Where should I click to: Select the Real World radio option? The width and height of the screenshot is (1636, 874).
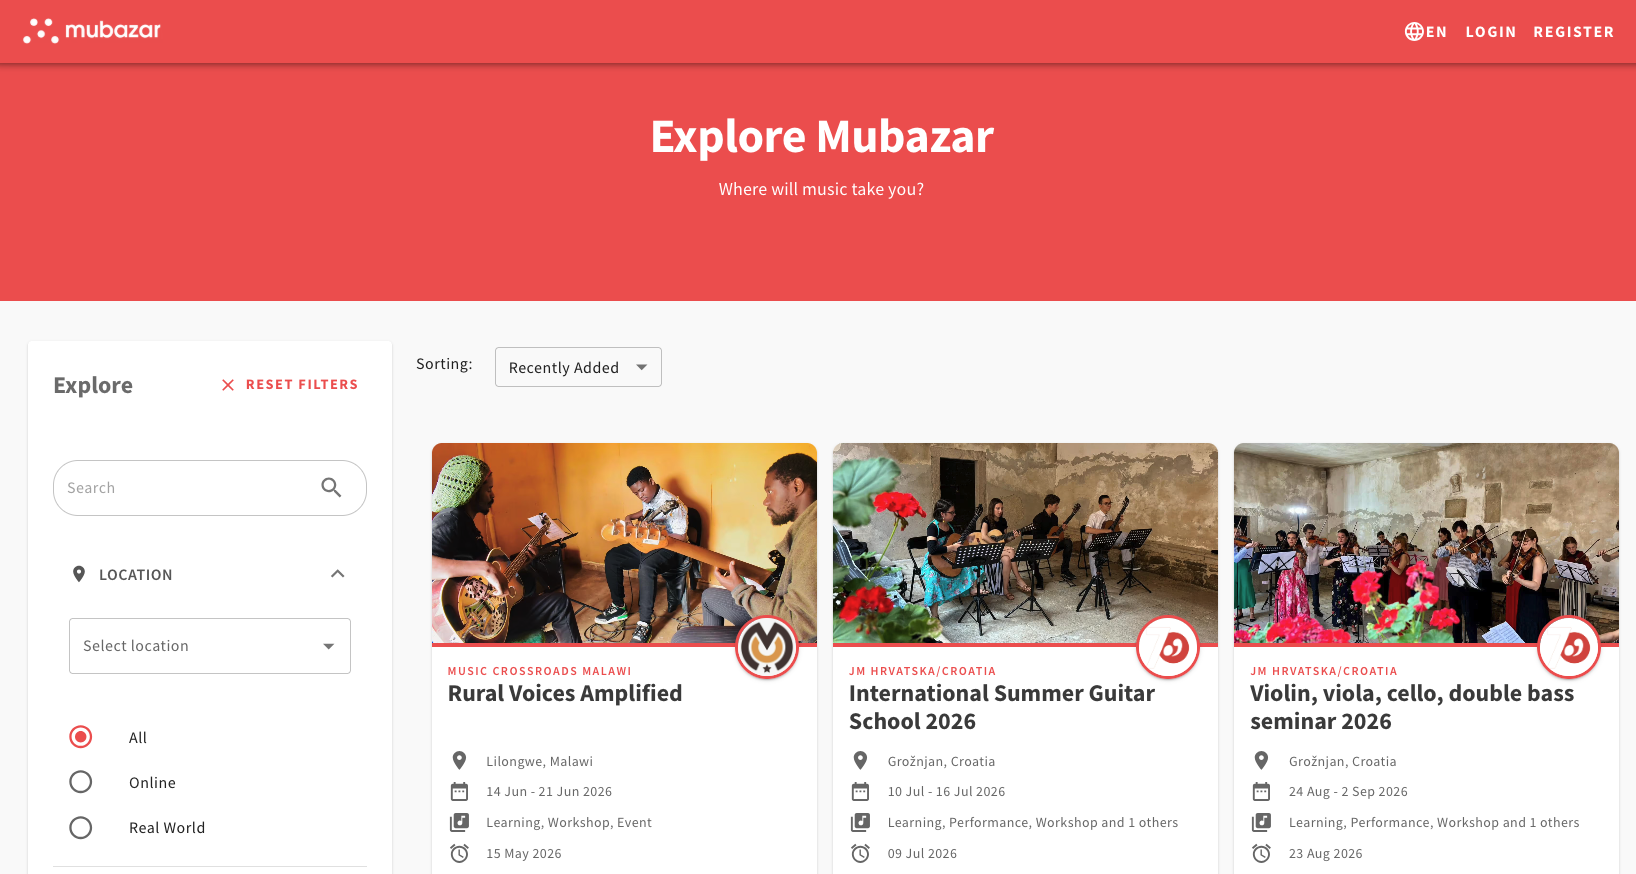click(81, 827)
